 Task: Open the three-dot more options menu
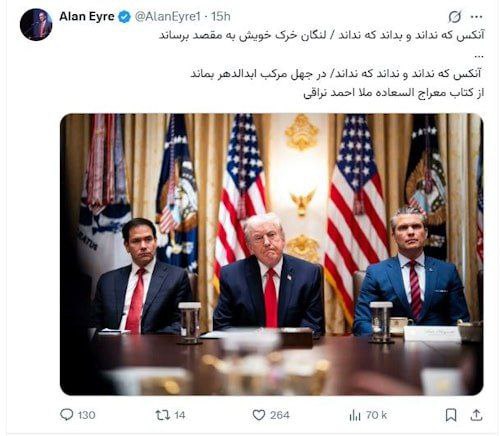tap(476, 17)
